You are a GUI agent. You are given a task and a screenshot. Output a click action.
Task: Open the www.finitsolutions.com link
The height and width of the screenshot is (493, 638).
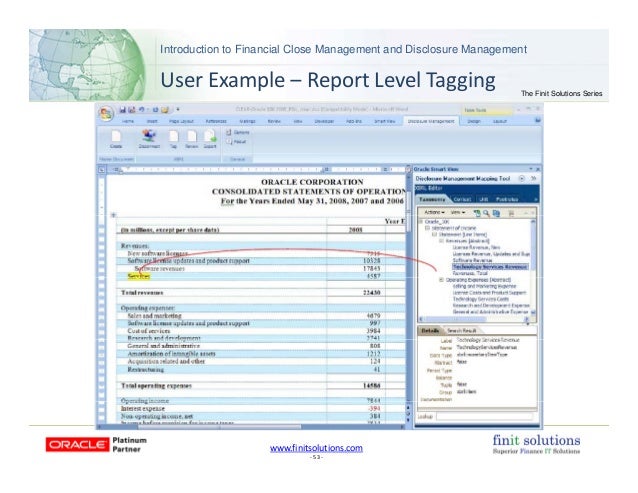coord(316,448)
